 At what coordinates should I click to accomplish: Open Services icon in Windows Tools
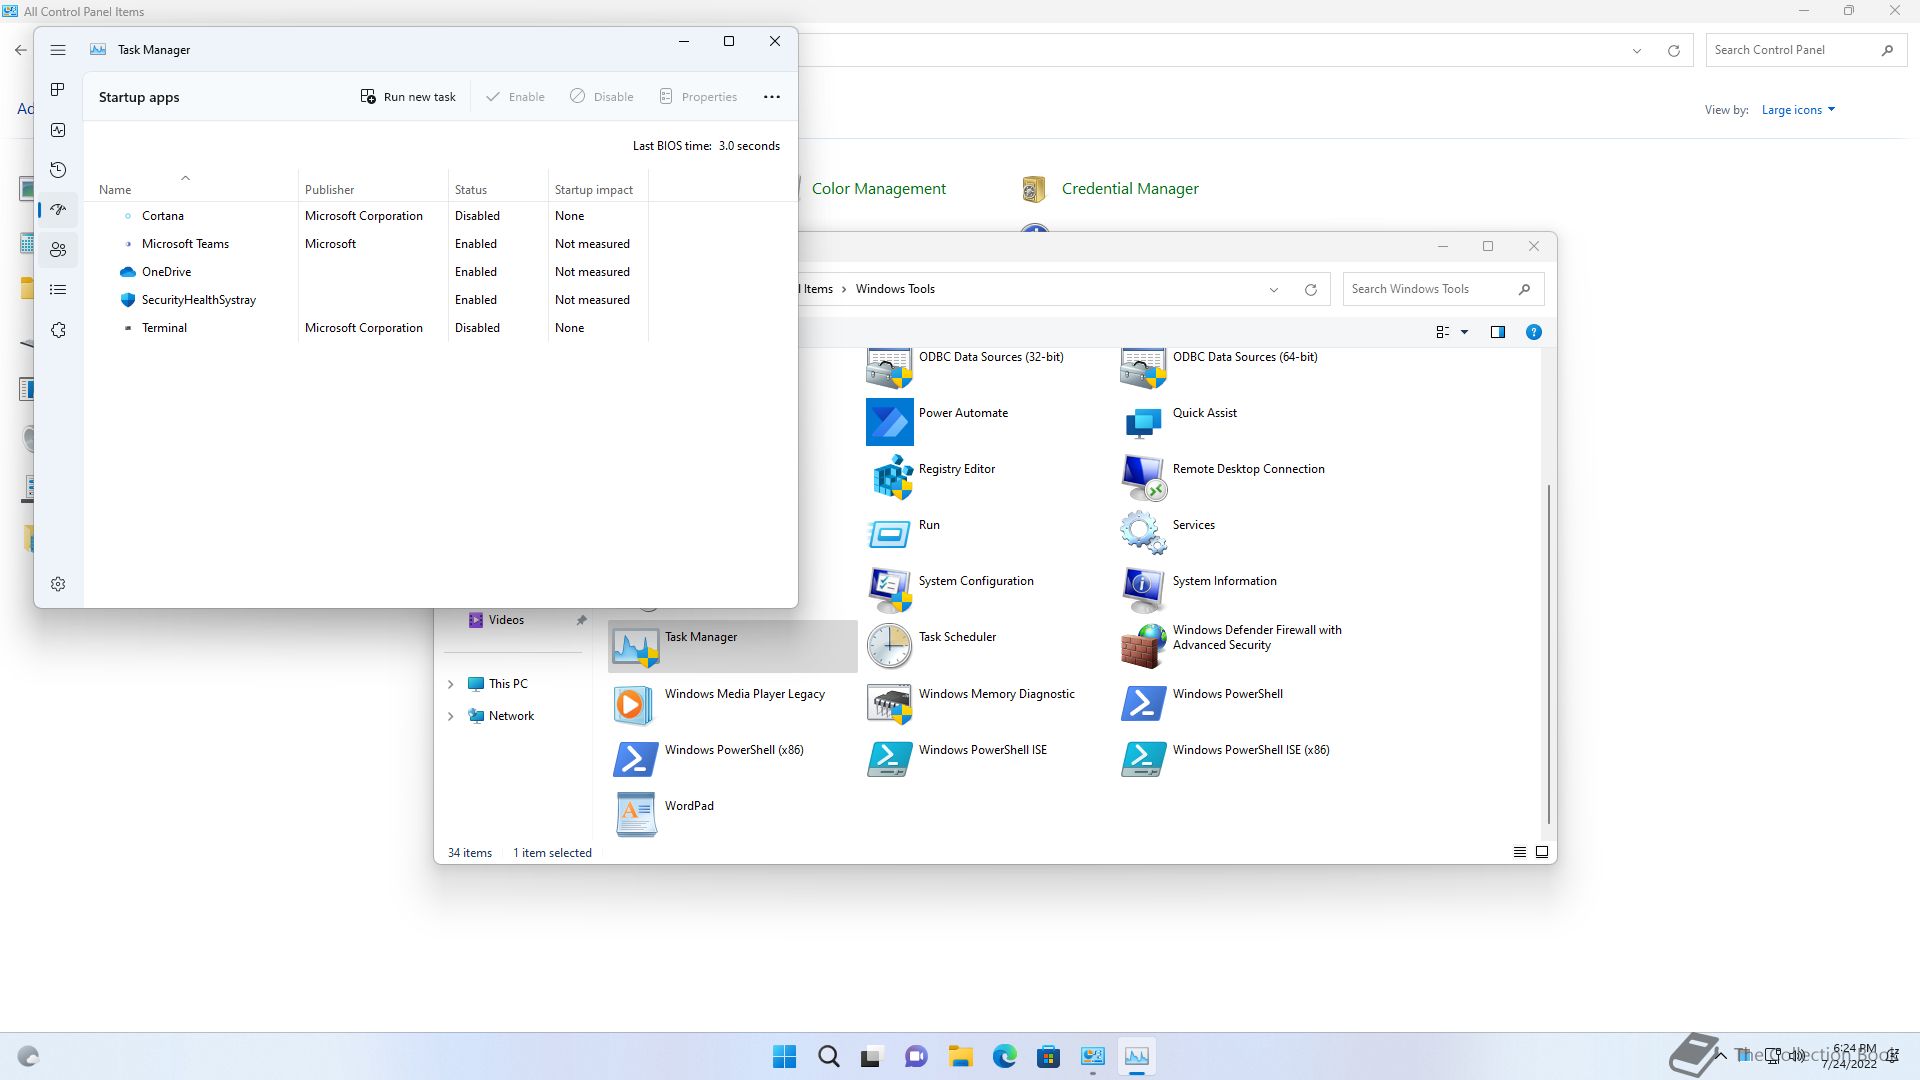pos(1144,533)
